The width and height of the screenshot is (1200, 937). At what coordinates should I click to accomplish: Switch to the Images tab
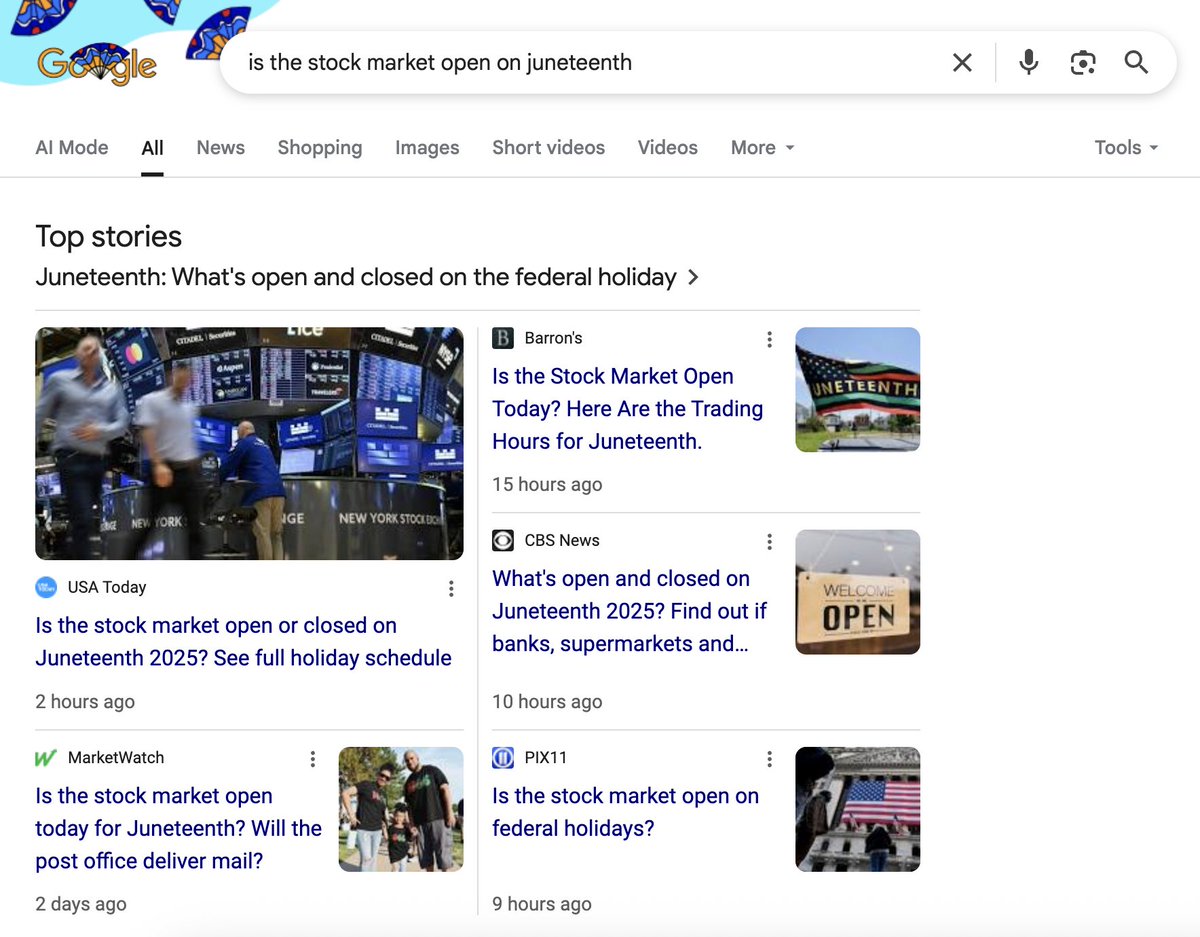coord(427,148)
